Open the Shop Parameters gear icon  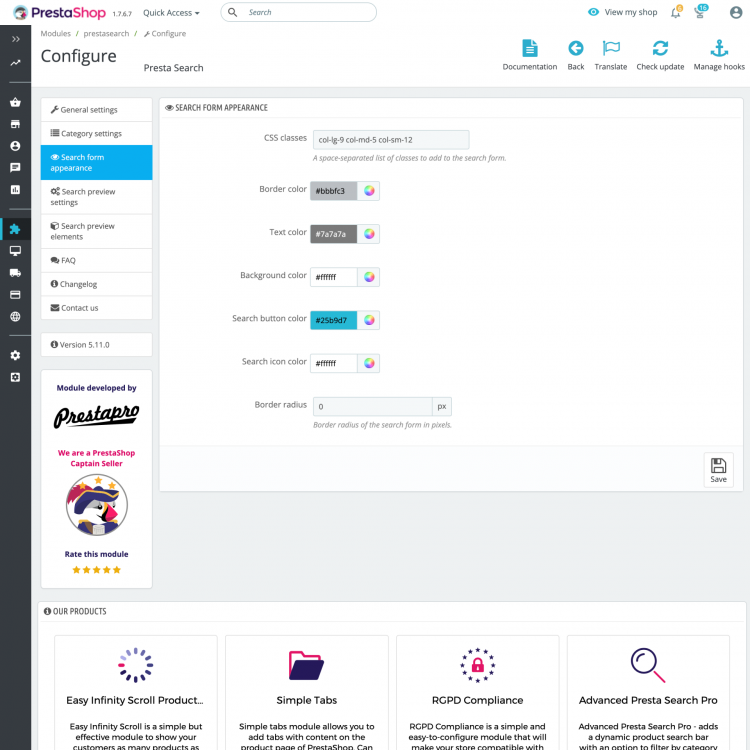pos(15,355)
